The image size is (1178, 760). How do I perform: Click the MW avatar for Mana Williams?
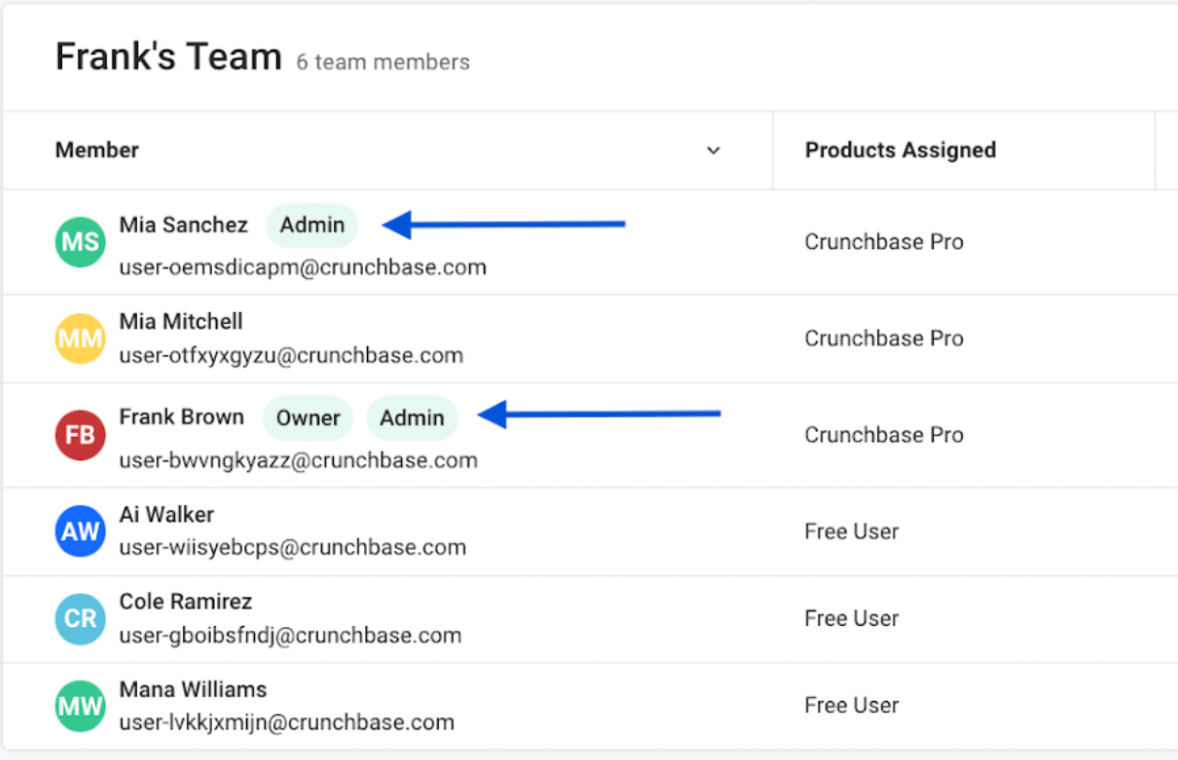[80, 706]
